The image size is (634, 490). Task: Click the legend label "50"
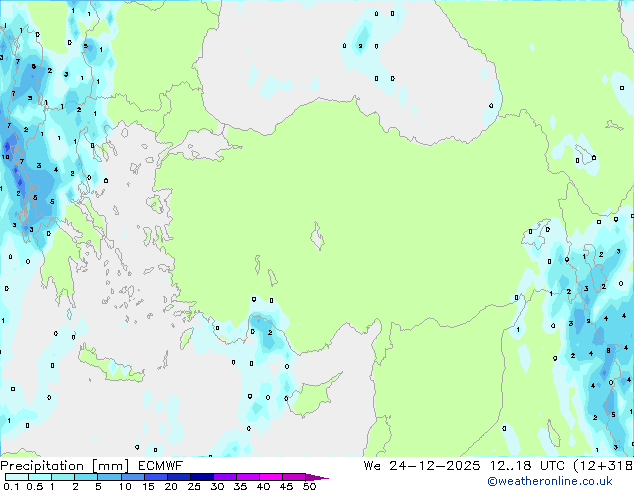point(309,486)
